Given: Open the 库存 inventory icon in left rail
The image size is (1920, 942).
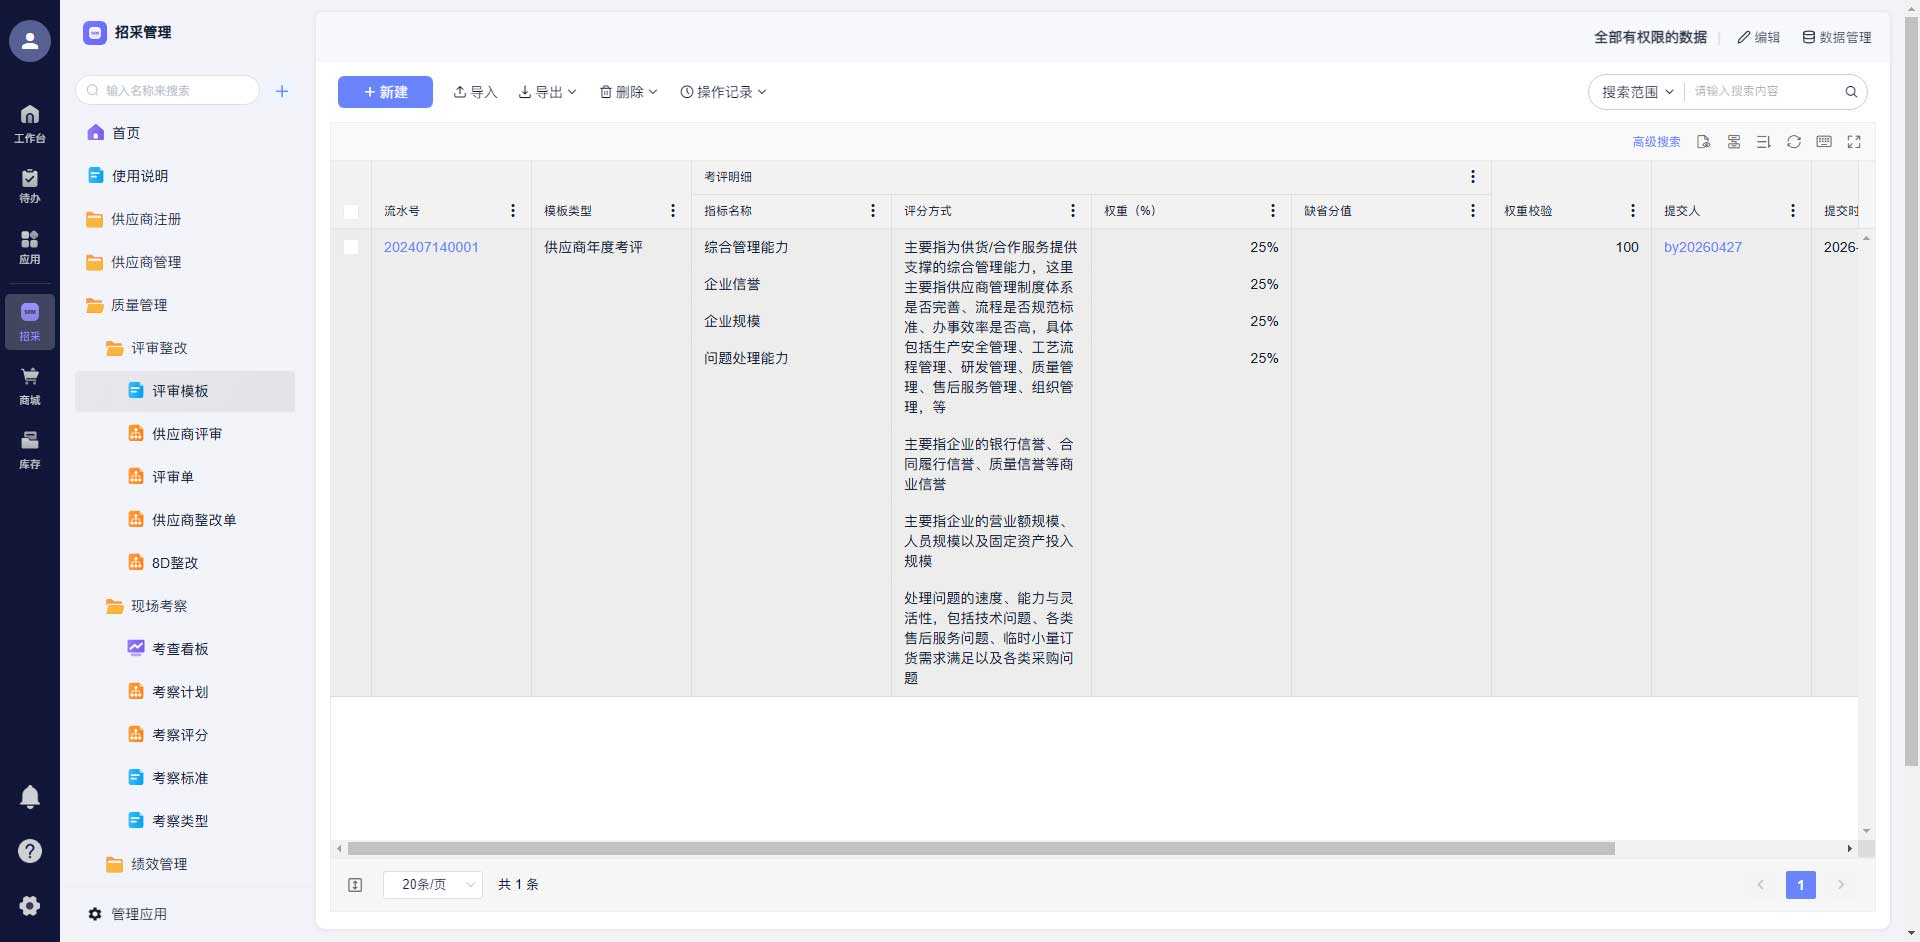Looking at the screenshot, I should click(30, 448).
